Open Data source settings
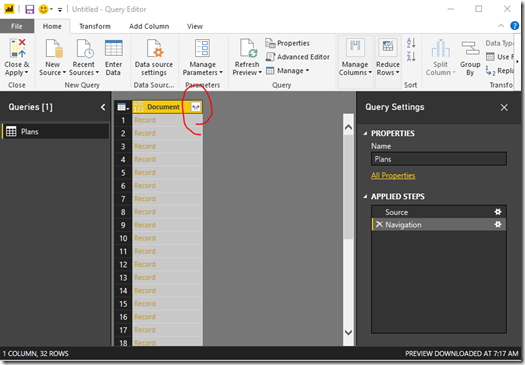Screen dimensions: 525x365 click(x=154, y=57)
